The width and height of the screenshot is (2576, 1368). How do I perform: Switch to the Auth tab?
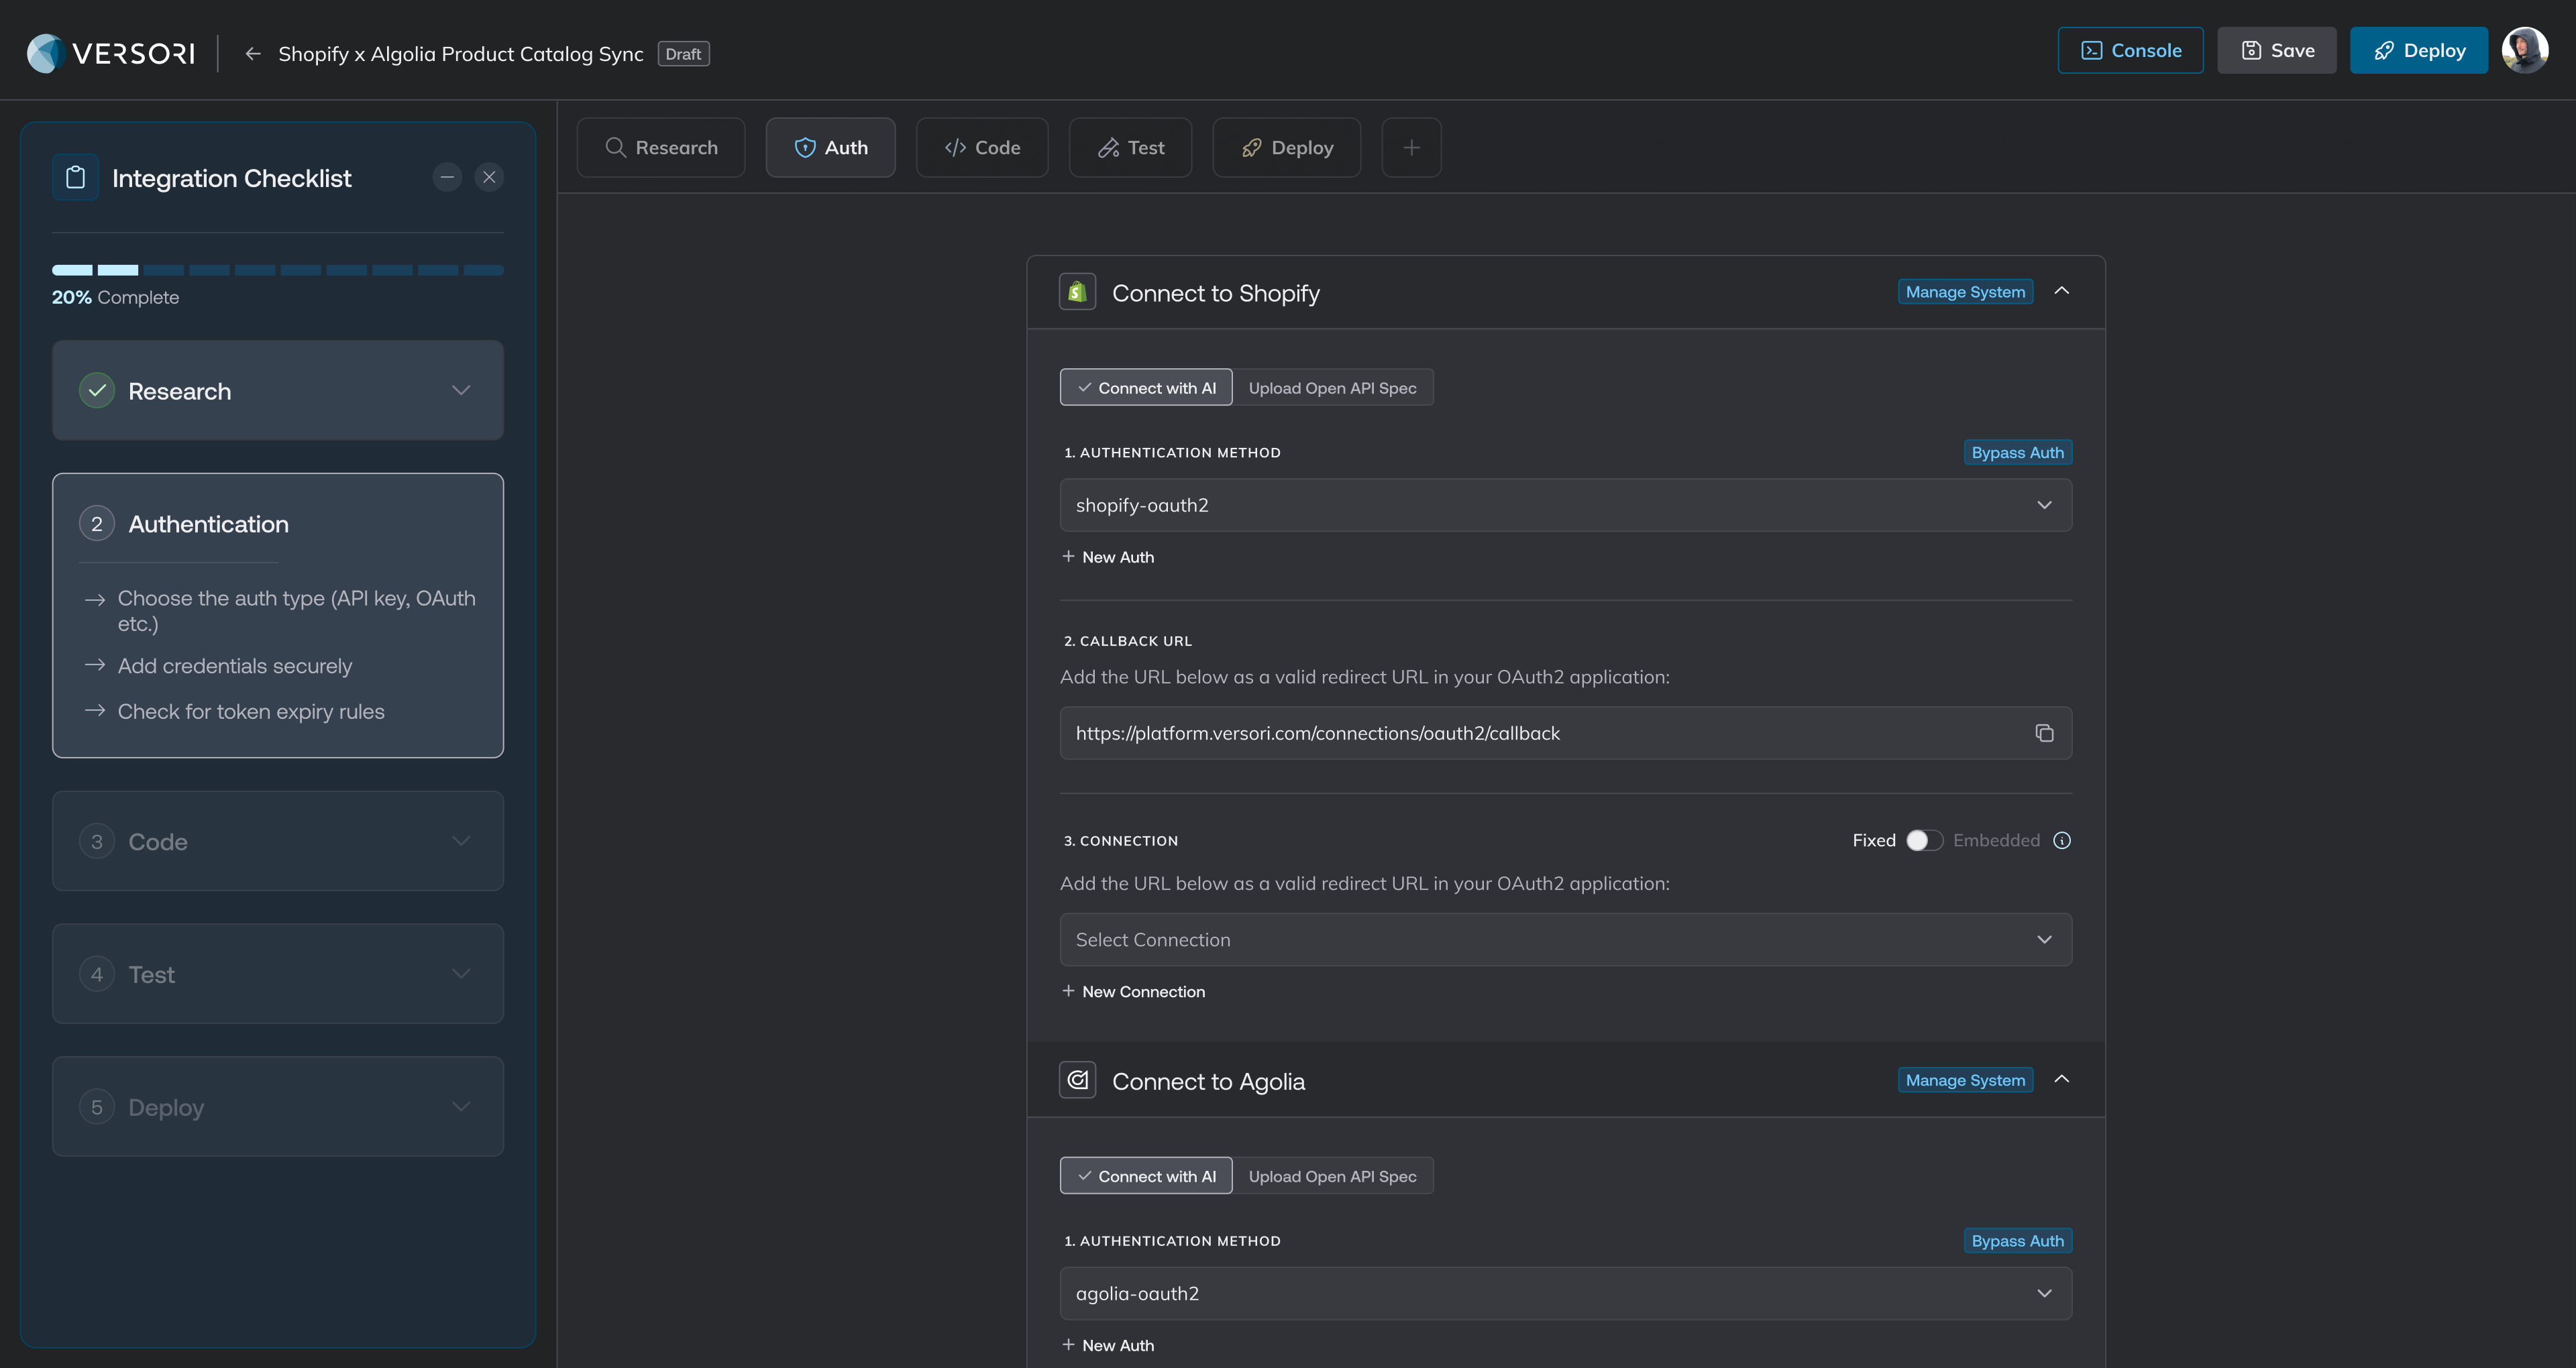pyautogui.click(x=830, y=147)
